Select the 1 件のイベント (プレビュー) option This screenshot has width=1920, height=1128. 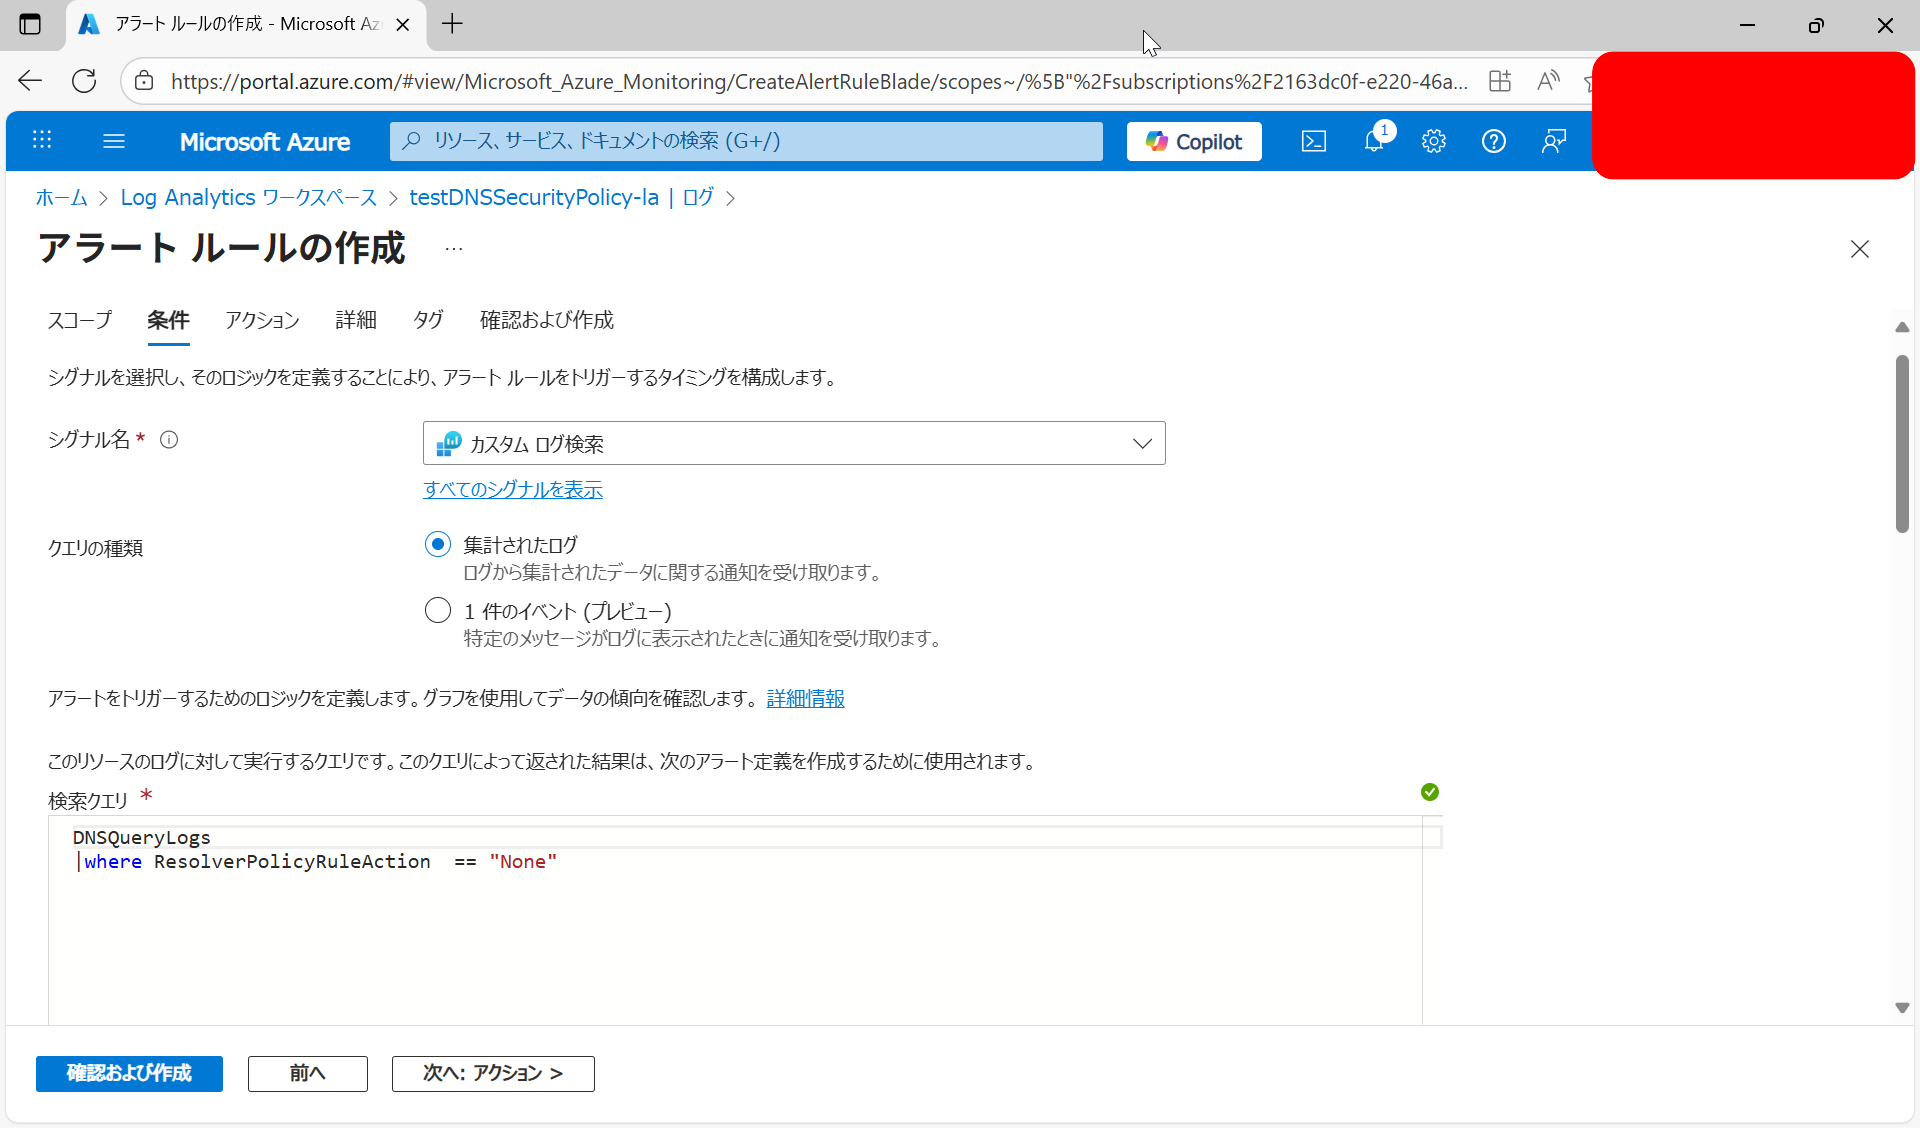click(437, 610)
